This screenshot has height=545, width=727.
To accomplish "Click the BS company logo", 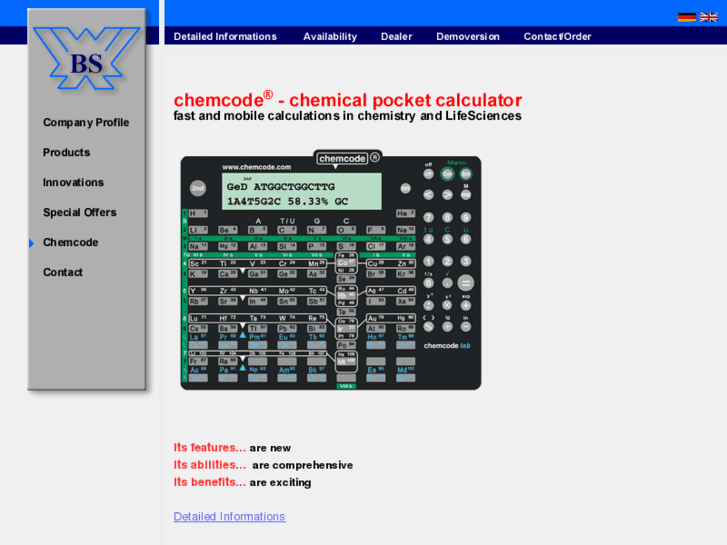I will [86, 58].
